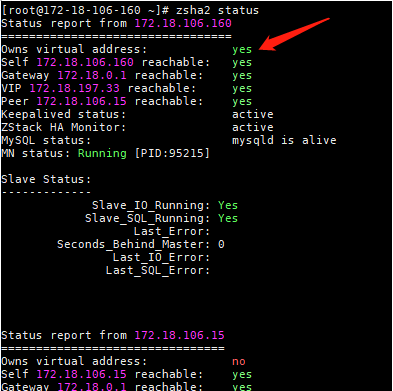Click 'Peer 172.18.106.15 reachable:' line
393x391 pixels.
point(102,101)
